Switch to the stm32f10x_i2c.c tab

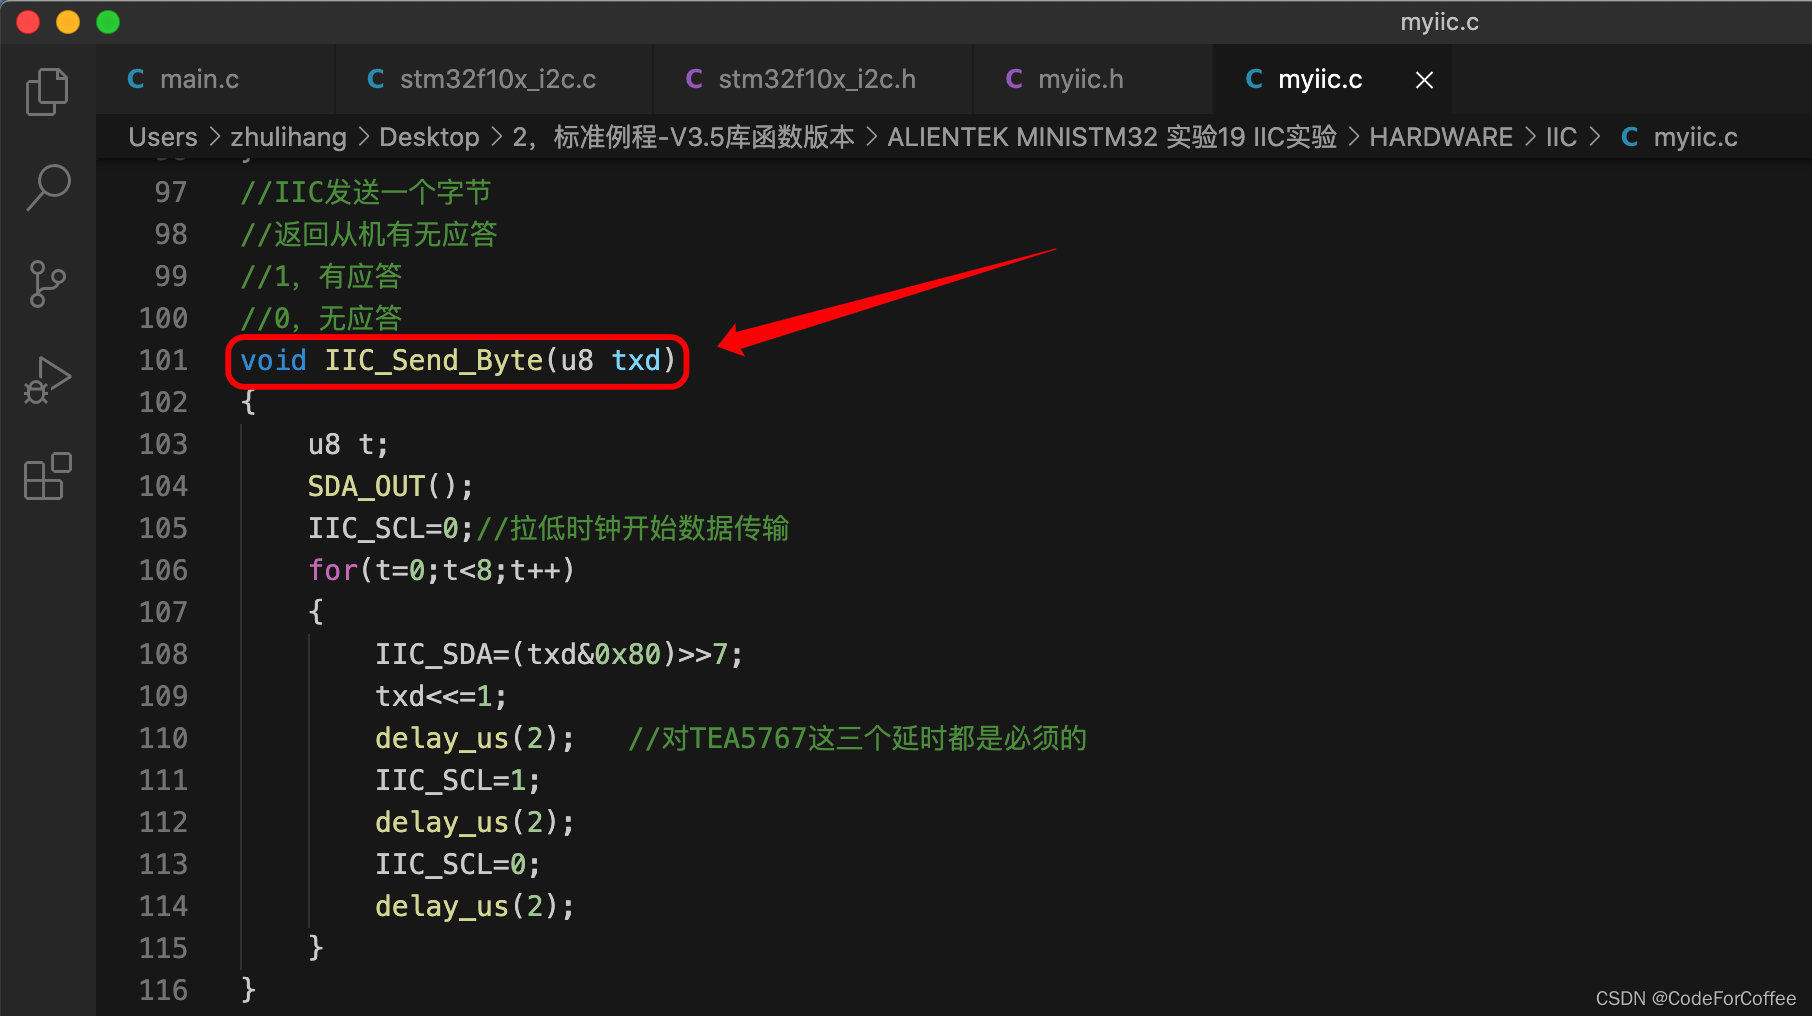tap(497, 80)
